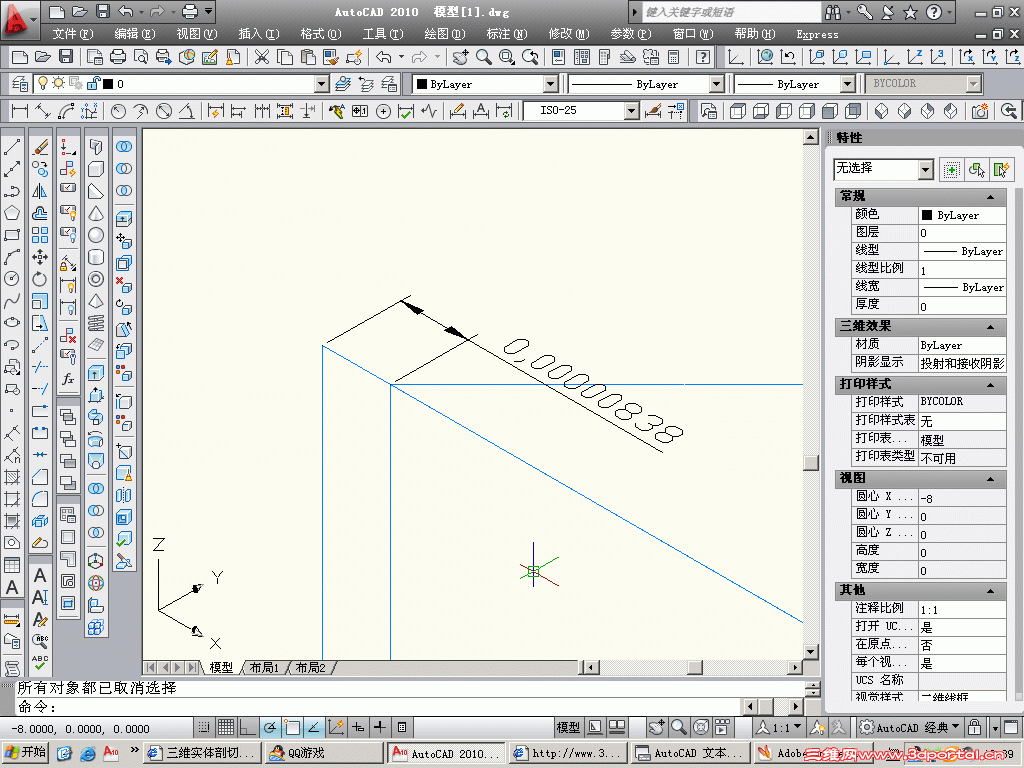The image size is (1024, 768).
Task: Click the vertical scrollbar down arrow of drawing area
Action: point(810,652)
